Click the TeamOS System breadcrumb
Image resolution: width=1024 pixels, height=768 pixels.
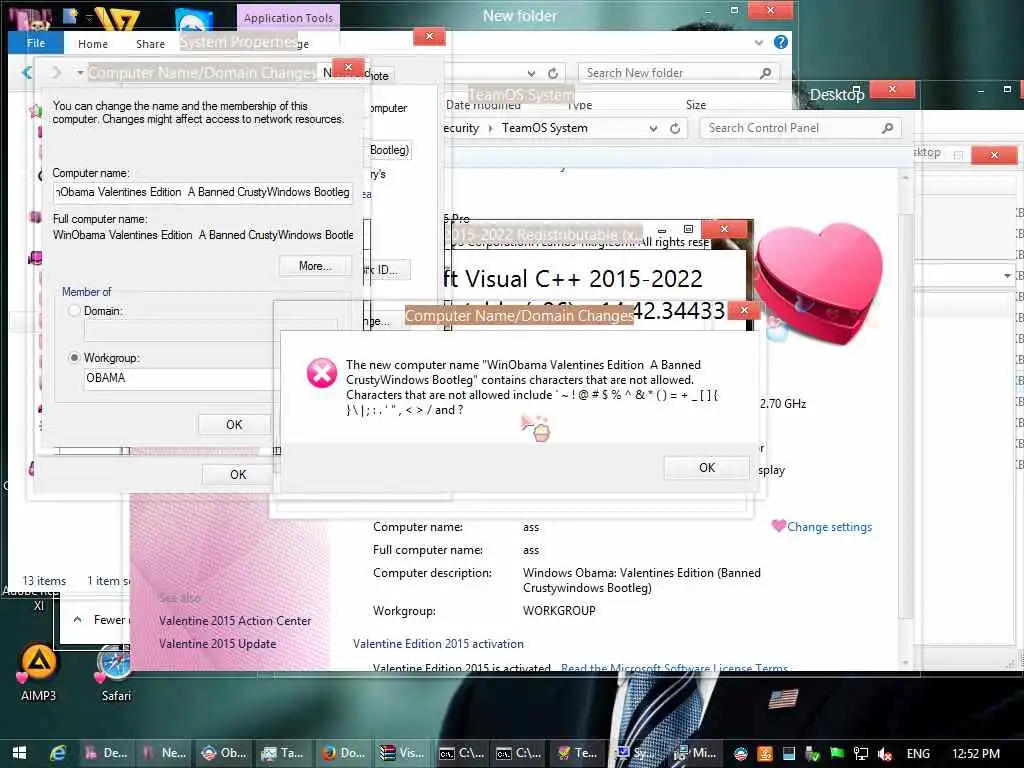[545, 128]
